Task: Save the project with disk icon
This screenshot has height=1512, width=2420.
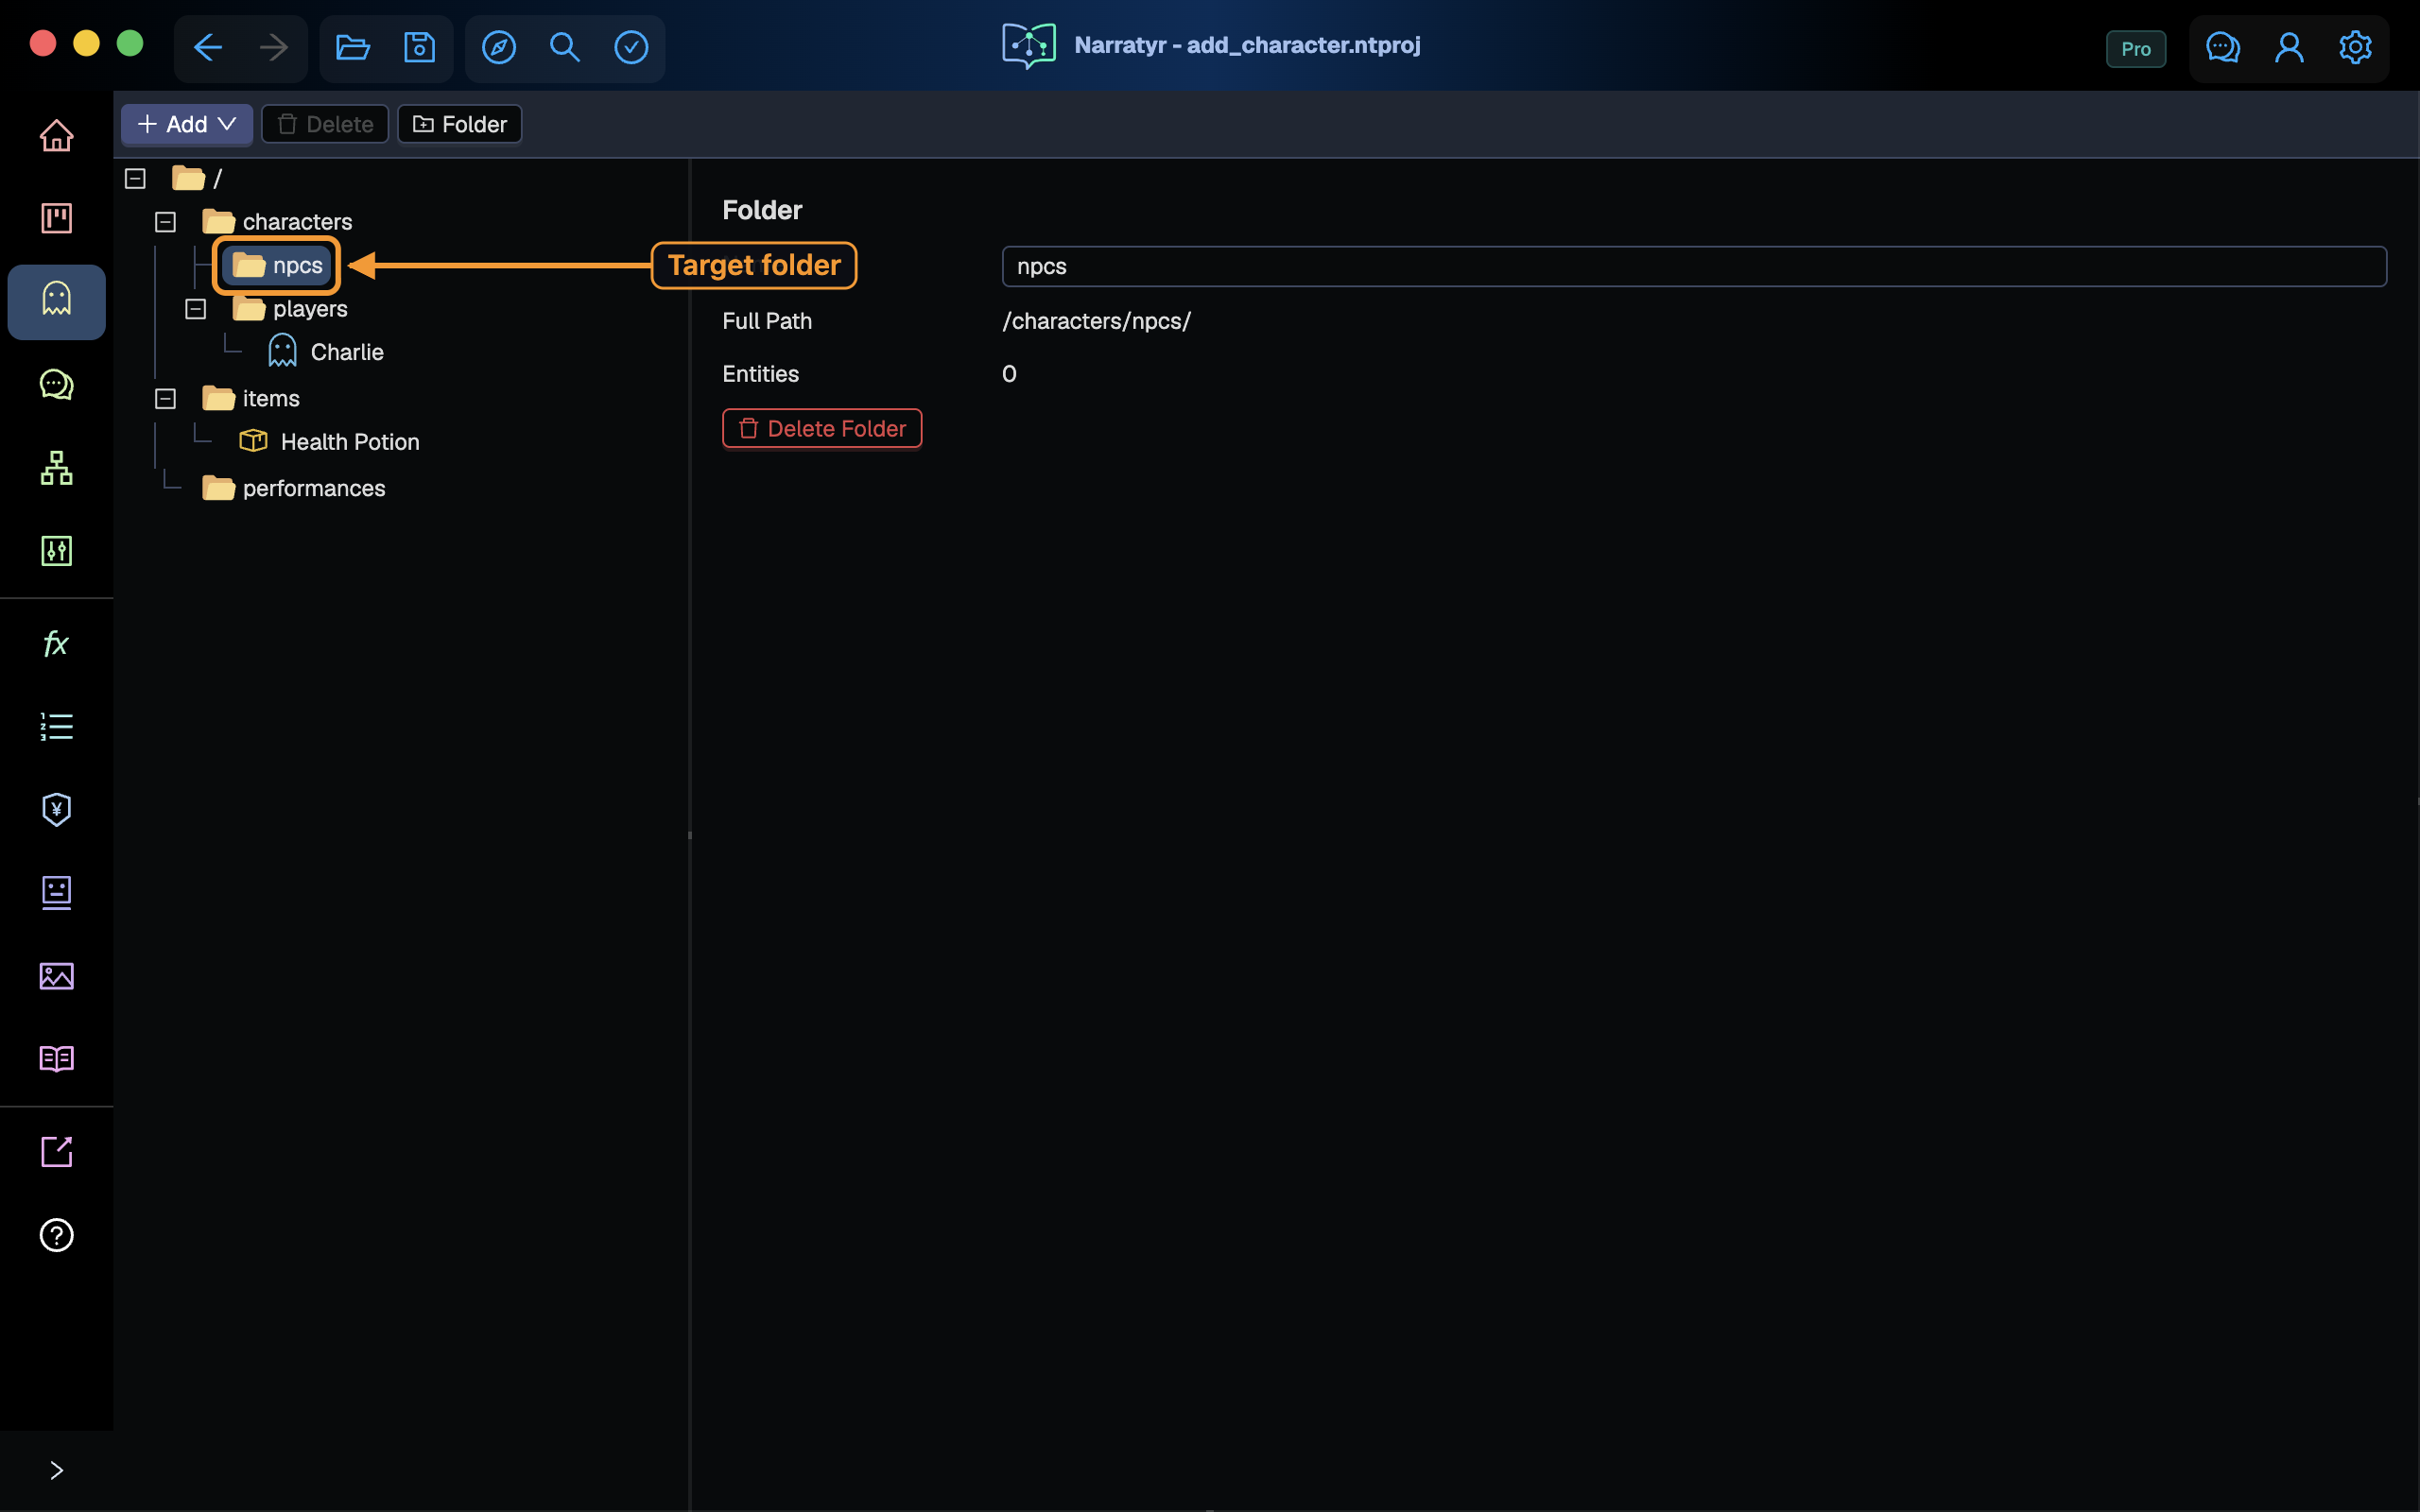Action: click(419, 47)
